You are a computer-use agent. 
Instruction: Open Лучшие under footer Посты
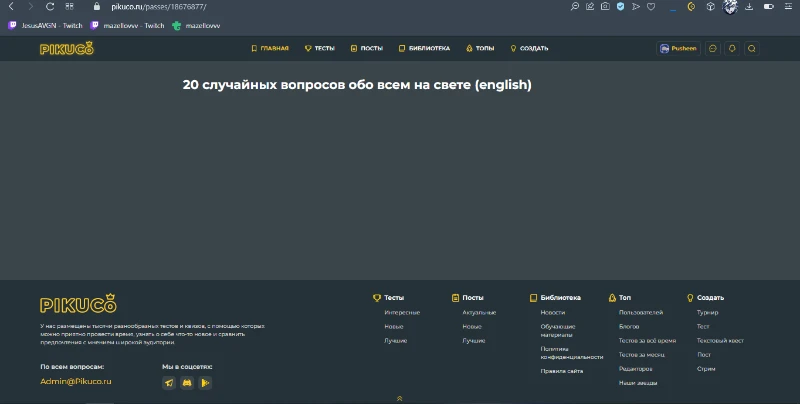474,341
